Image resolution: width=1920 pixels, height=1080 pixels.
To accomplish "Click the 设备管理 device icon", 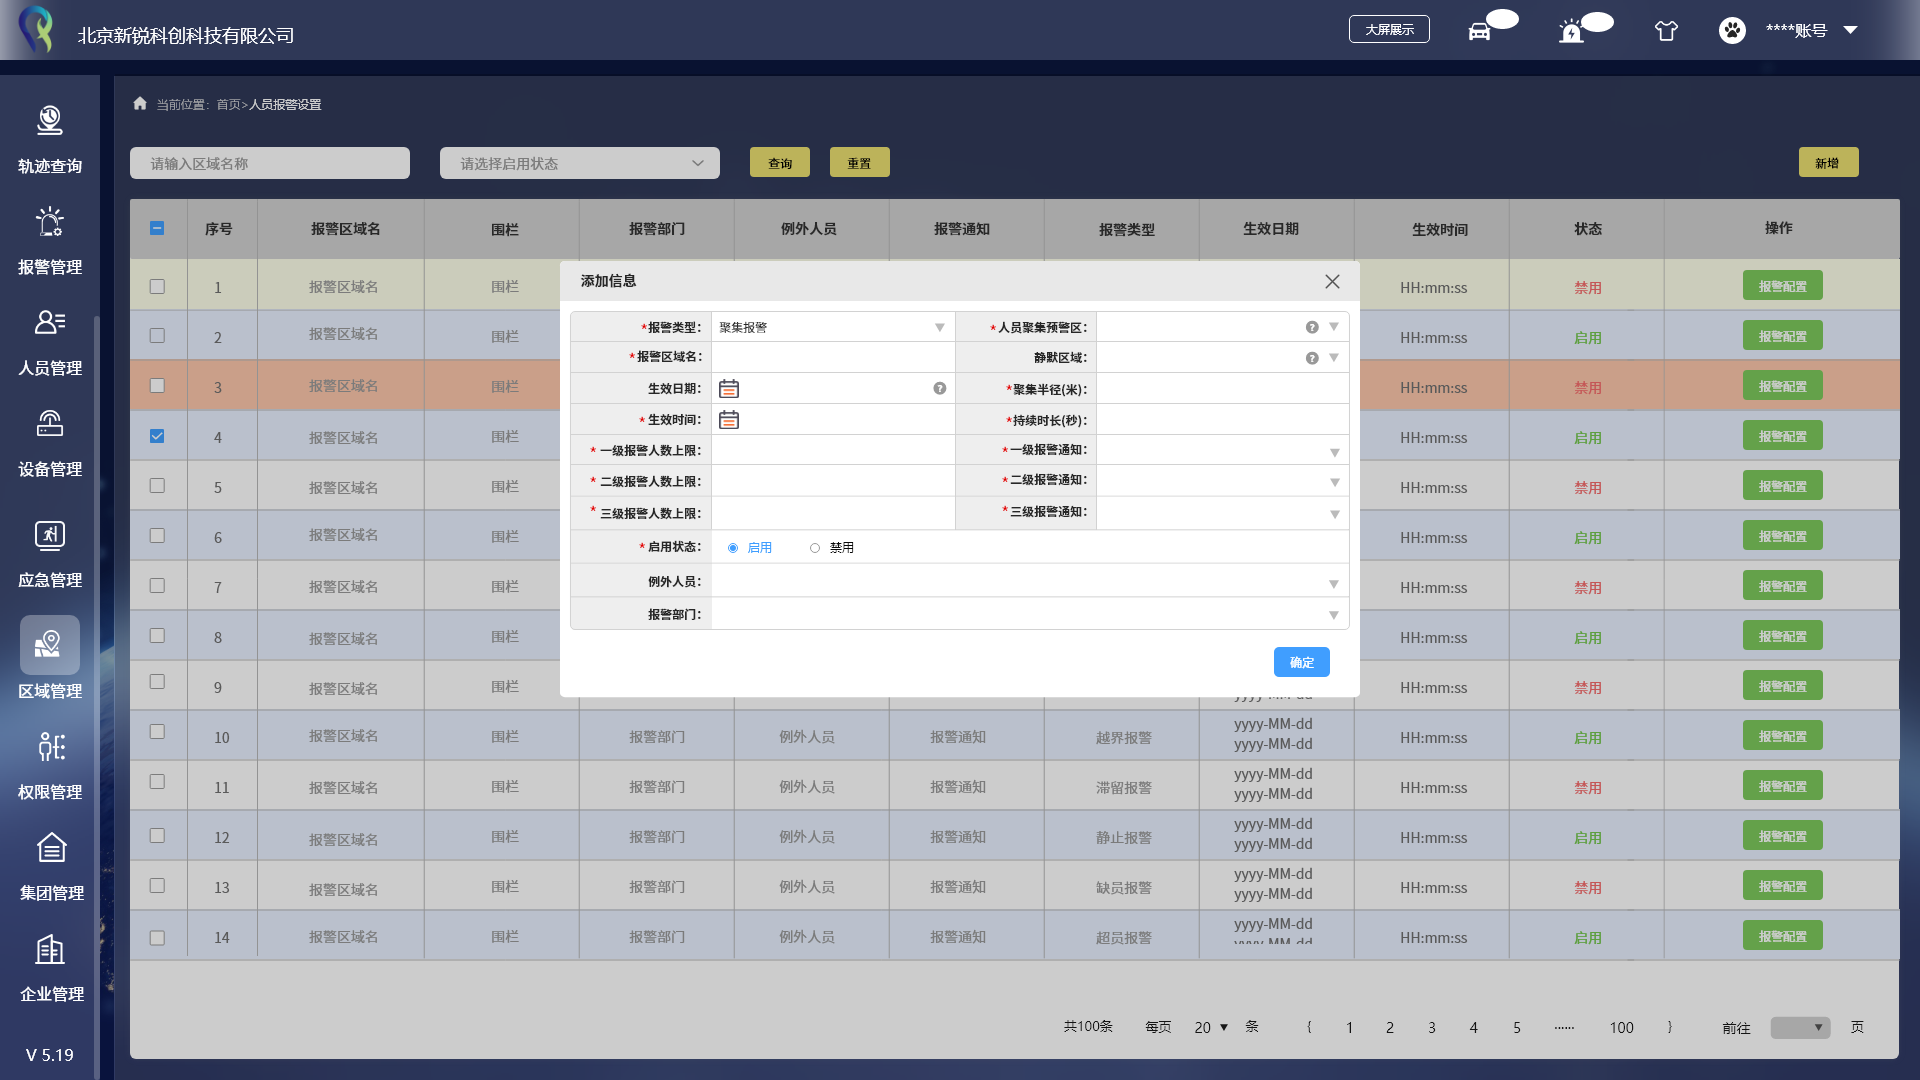I will (50, 424).
